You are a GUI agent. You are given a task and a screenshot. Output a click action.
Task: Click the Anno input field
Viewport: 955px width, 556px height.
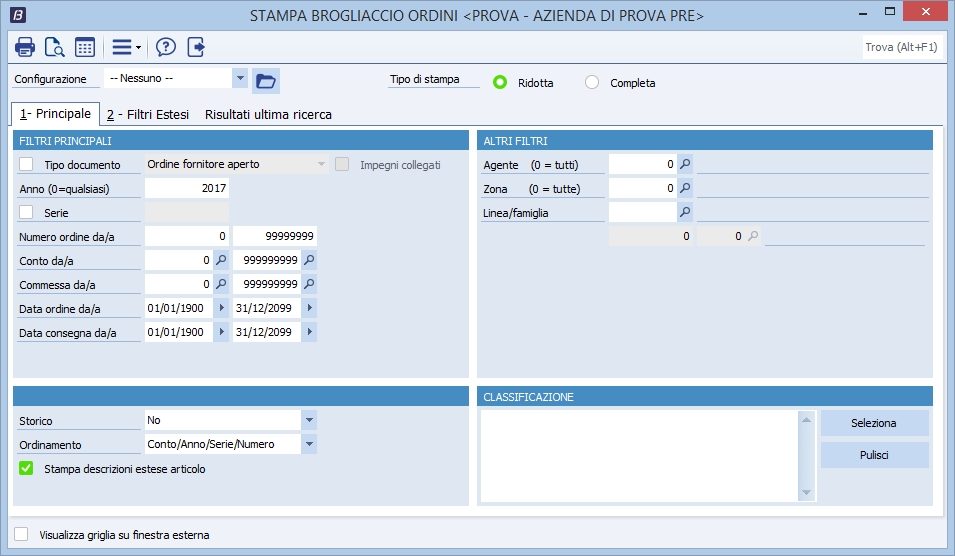click(187, 188)
